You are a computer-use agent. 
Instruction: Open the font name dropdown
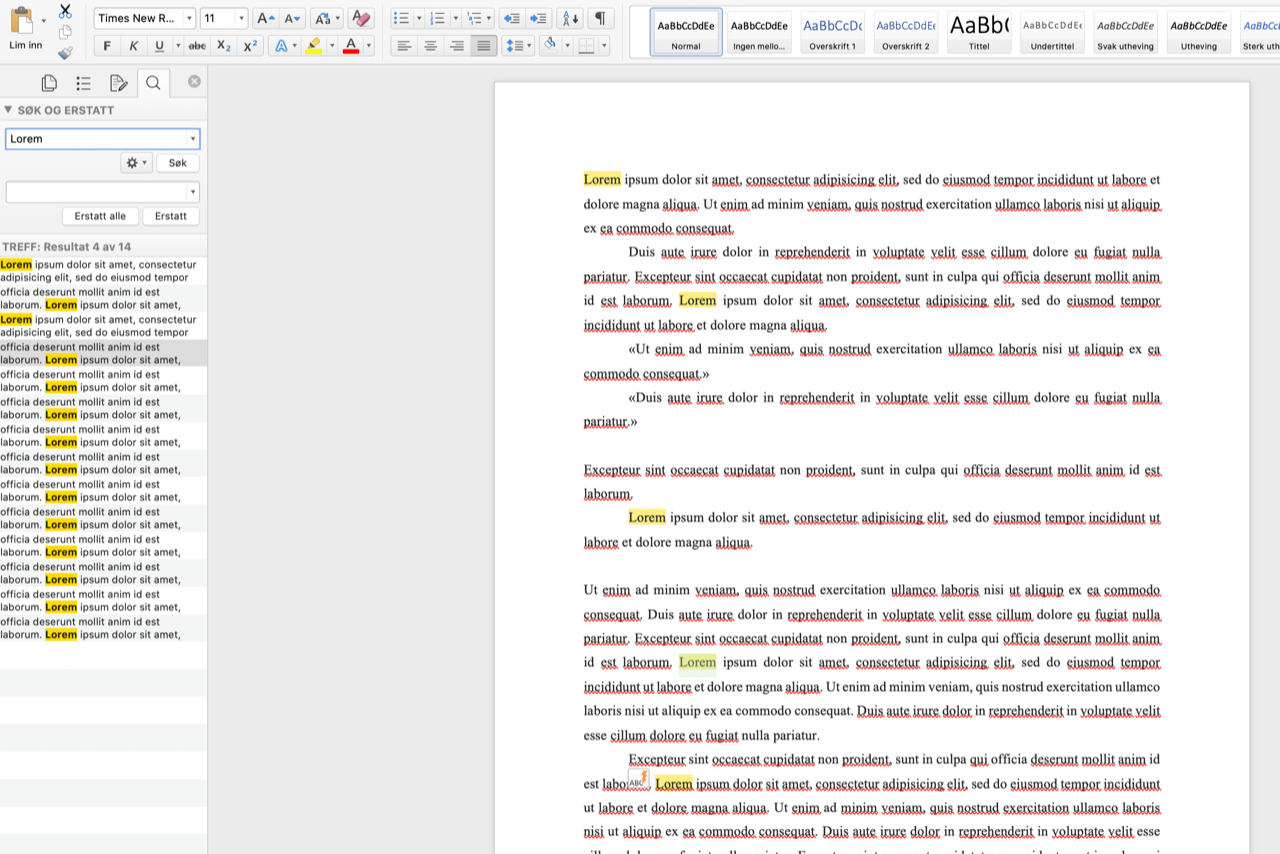pos(189,18)
